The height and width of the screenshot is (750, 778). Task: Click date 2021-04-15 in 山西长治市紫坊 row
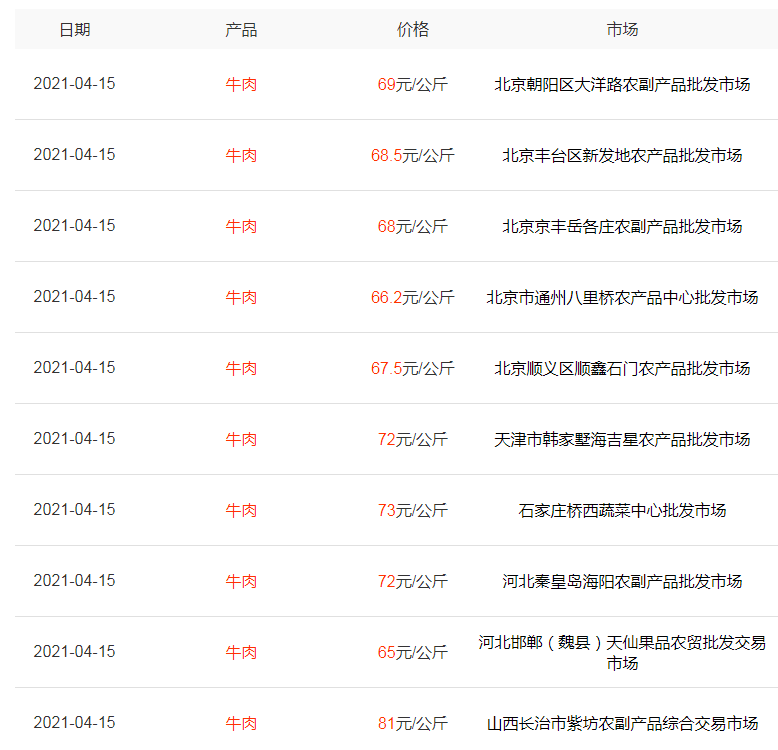(x=74, y=722)
